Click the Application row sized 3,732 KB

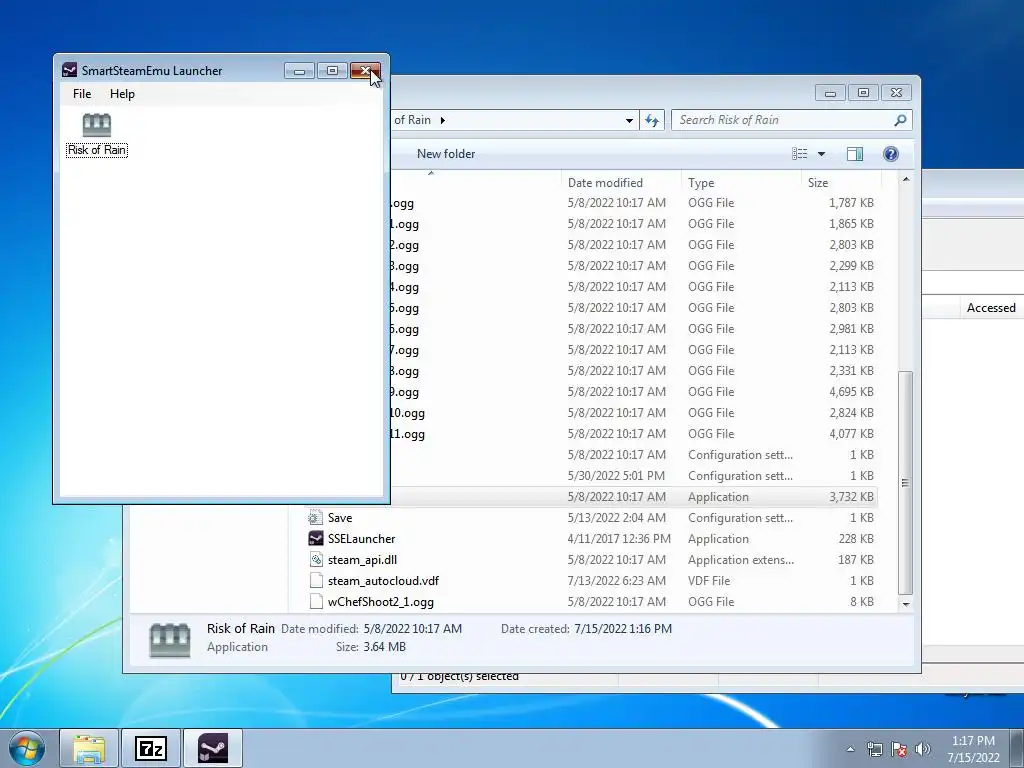click(633, 497)
